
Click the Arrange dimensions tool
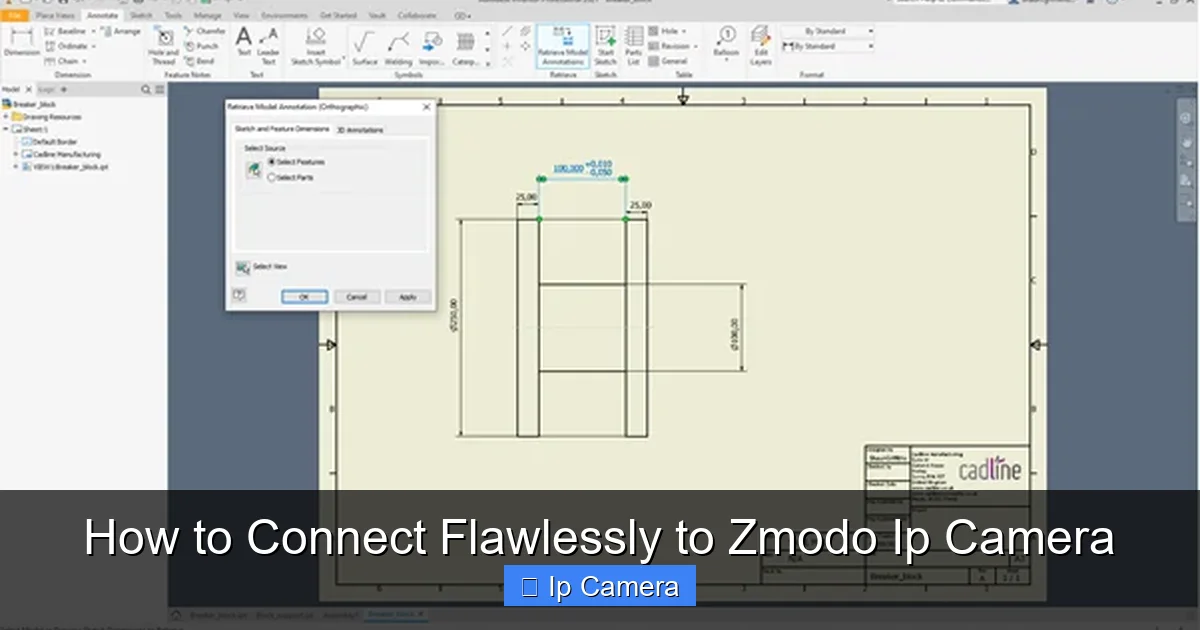tap(120, 31)
